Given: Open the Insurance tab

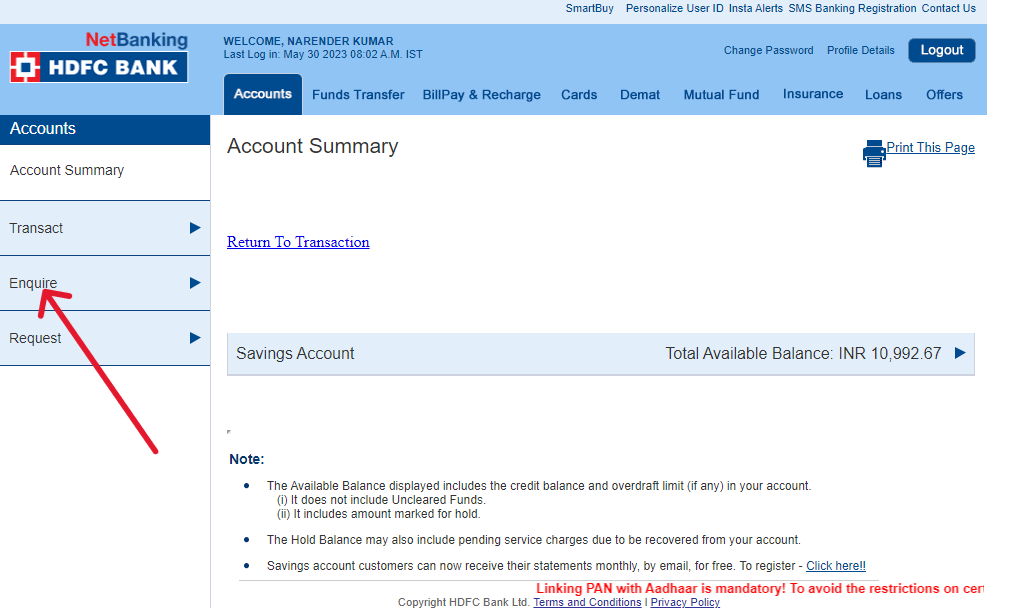Looking at the screenshot, I should 812,94.
